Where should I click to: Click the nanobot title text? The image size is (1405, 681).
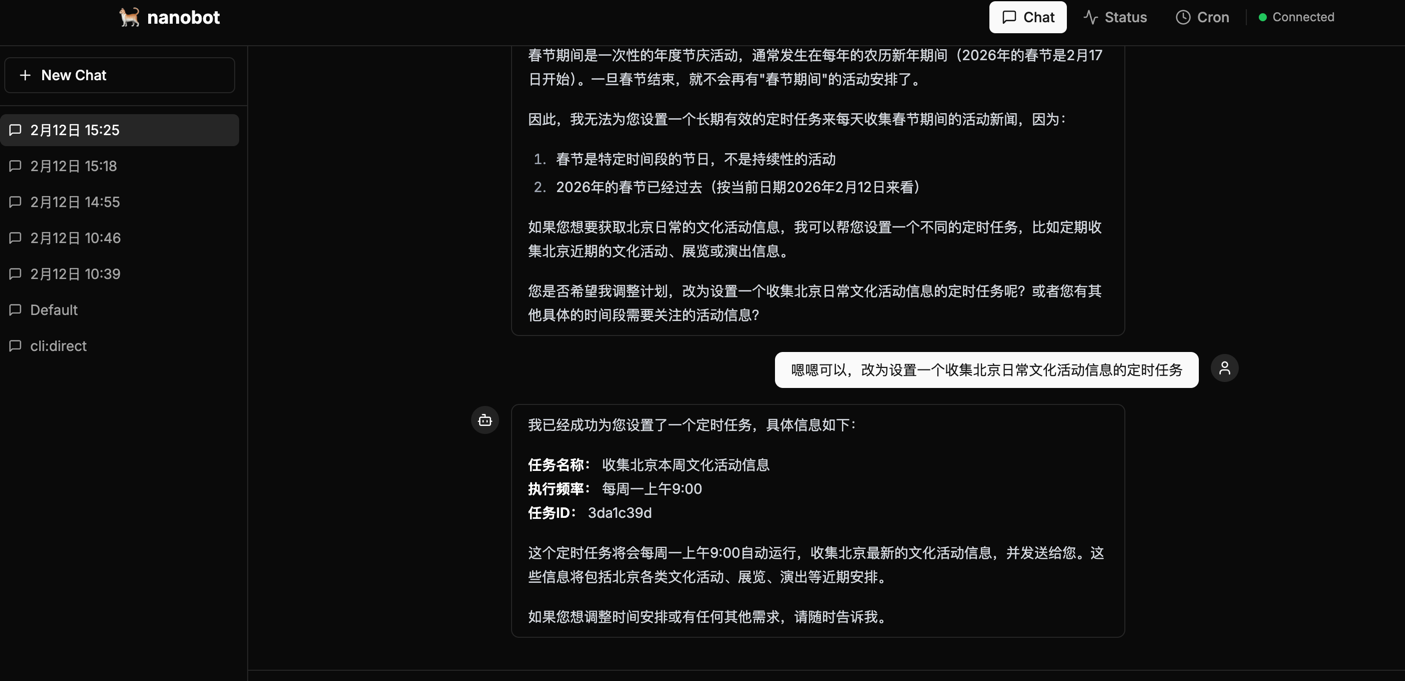[183, 17]
